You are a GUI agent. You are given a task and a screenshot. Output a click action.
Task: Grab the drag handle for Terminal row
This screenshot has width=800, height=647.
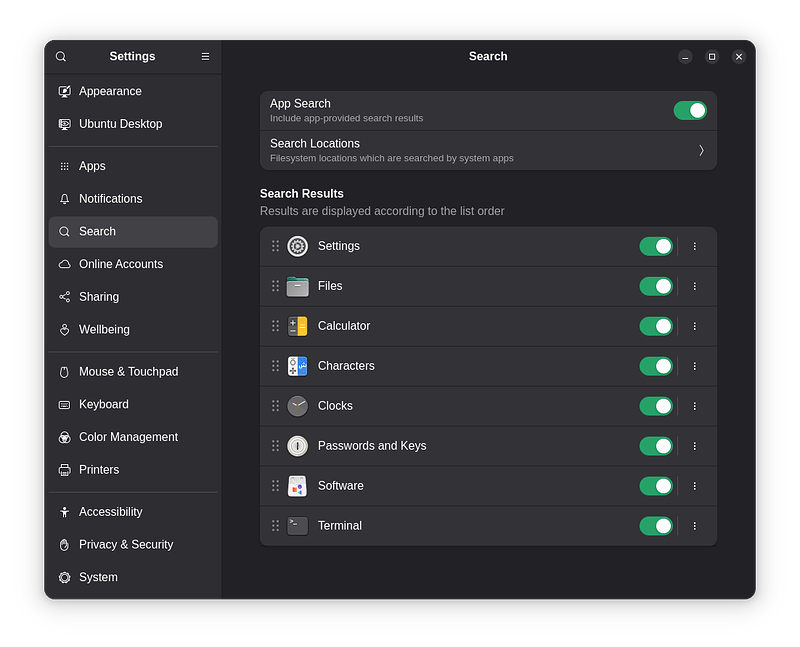[276, 526]
